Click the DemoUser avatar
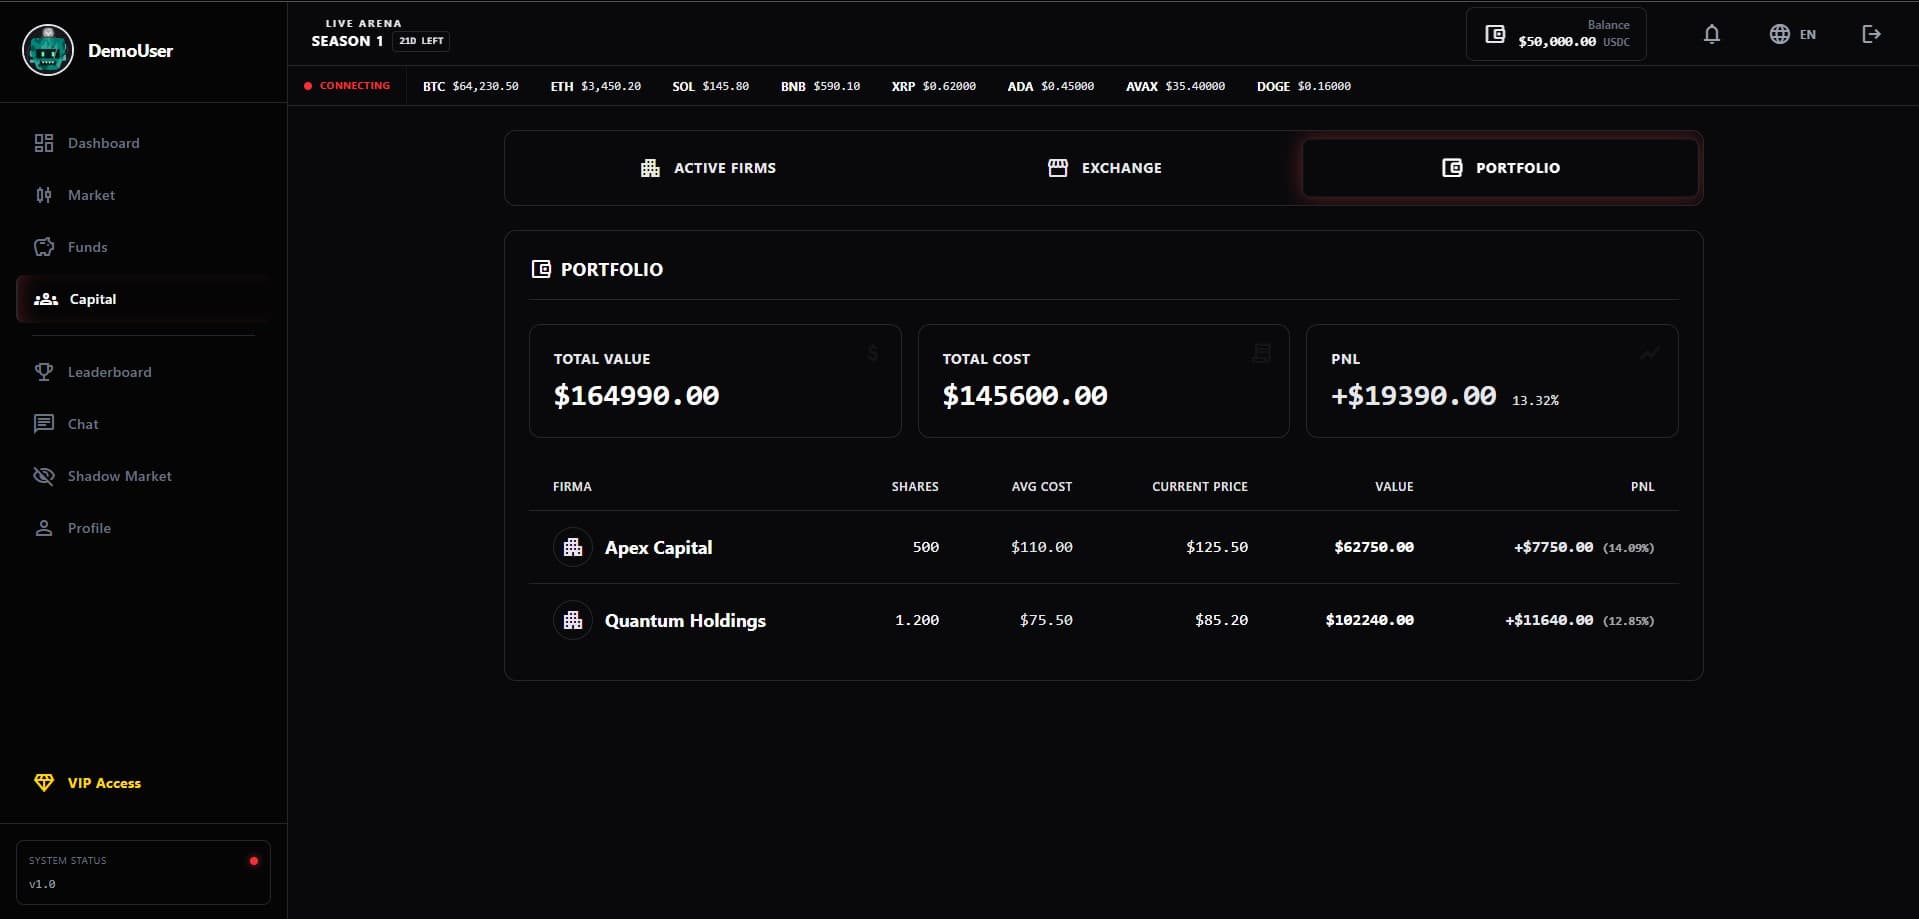The width and height of the screenshot is (1919, 919). coord(47,50)
